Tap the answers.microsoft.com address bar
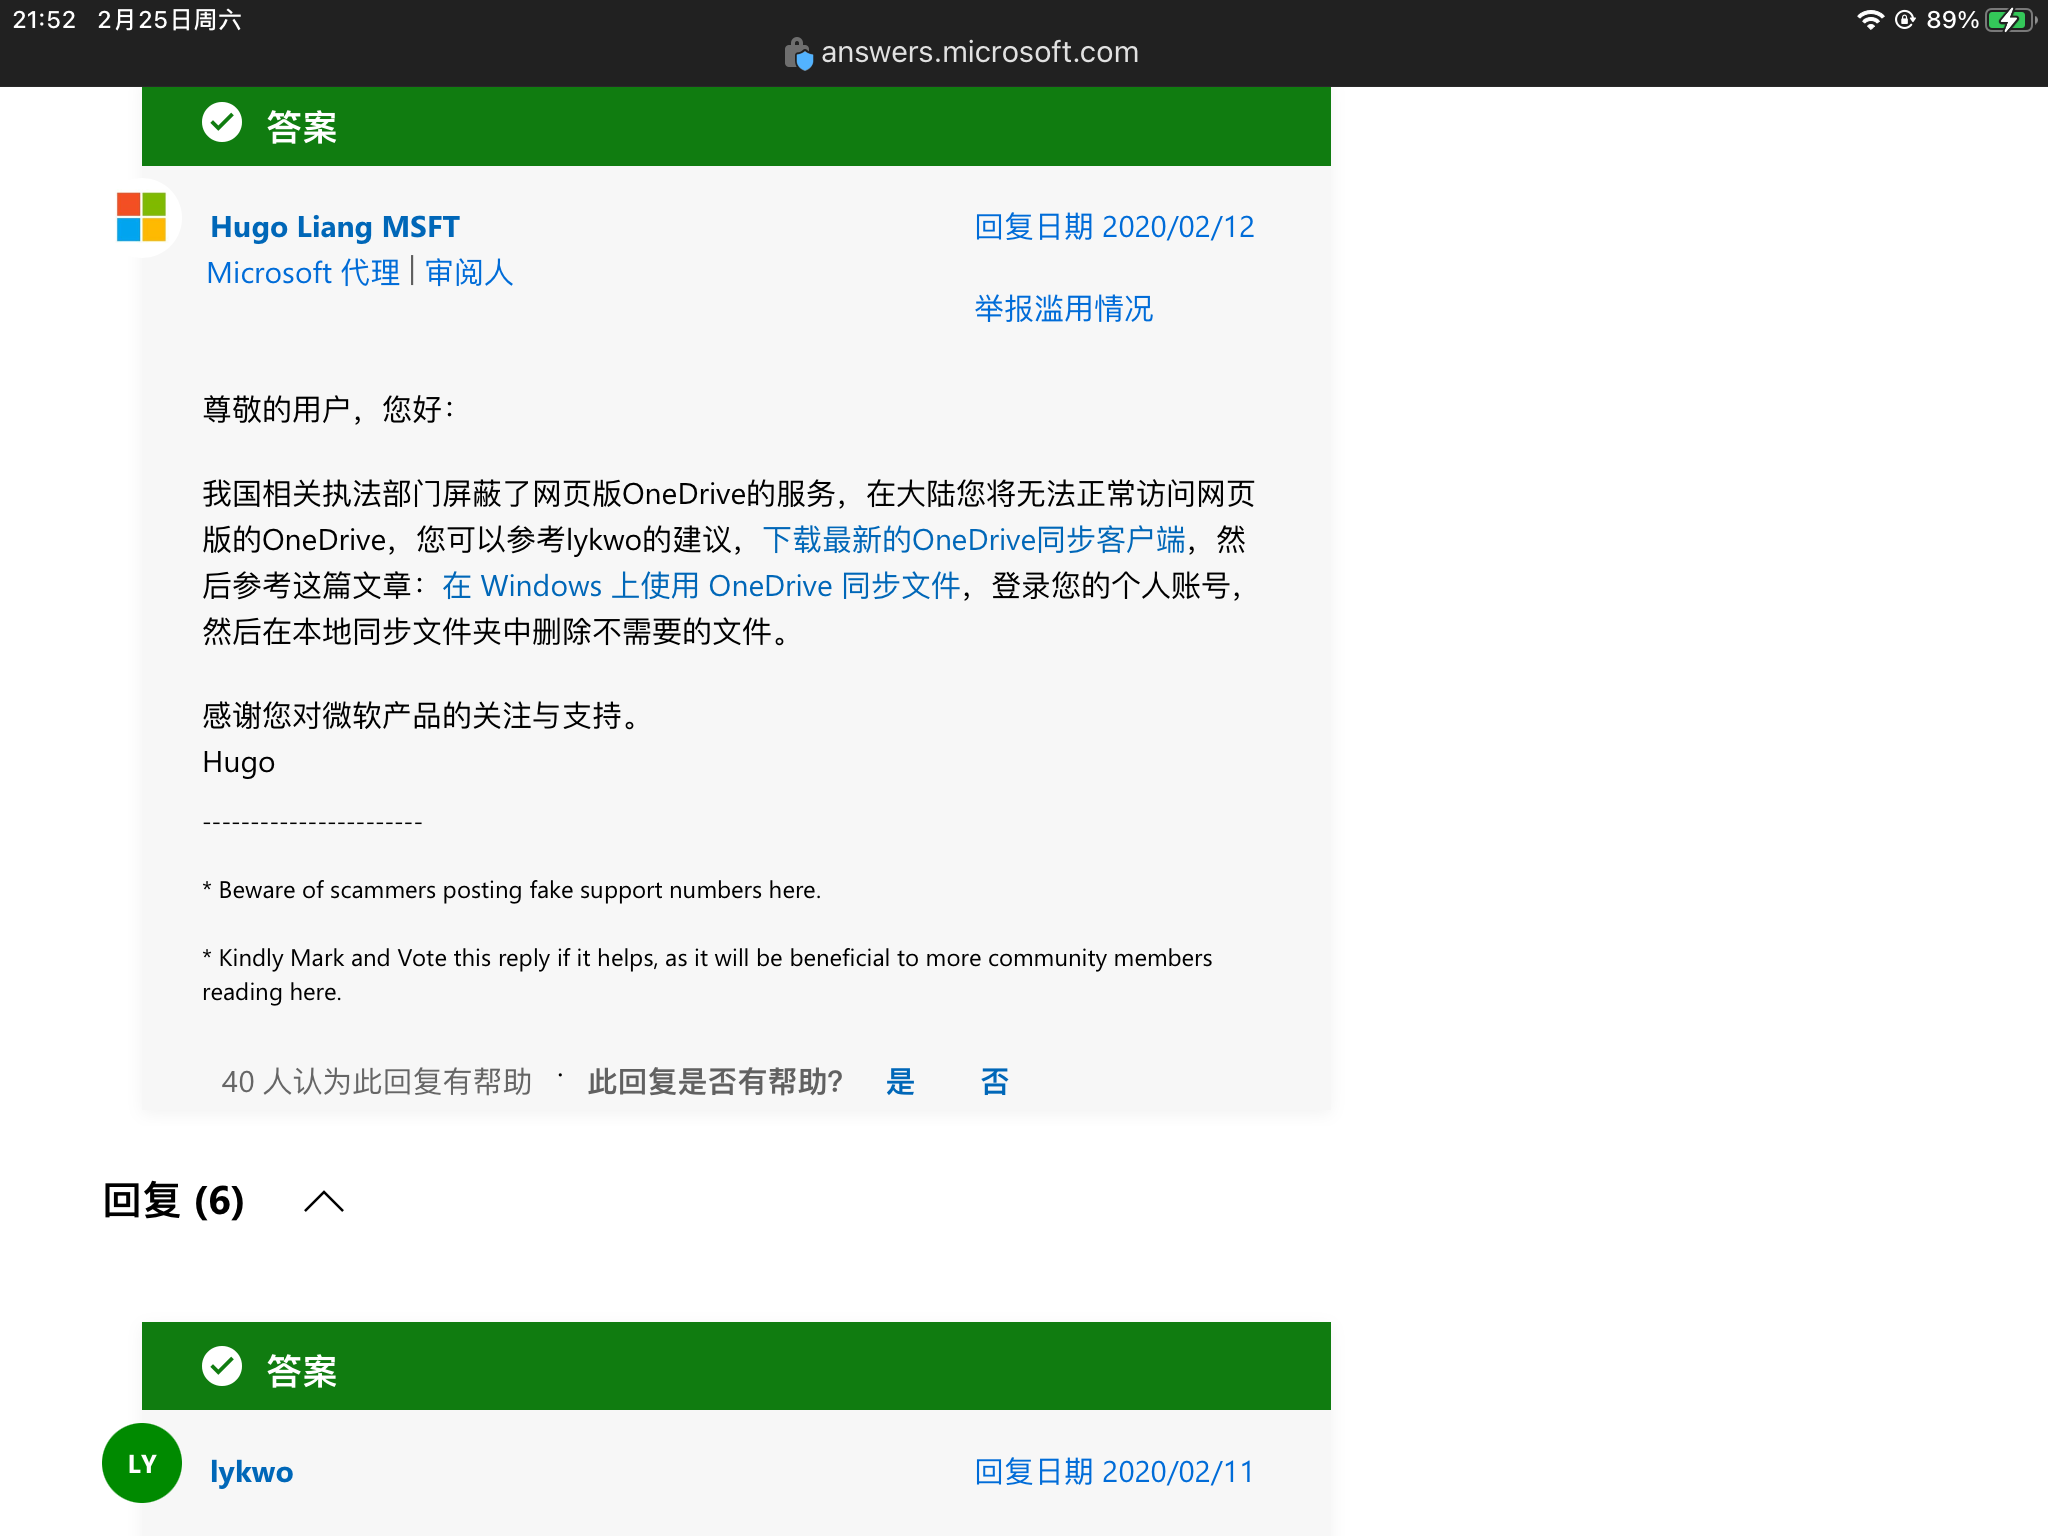 [x=980, y=51]
